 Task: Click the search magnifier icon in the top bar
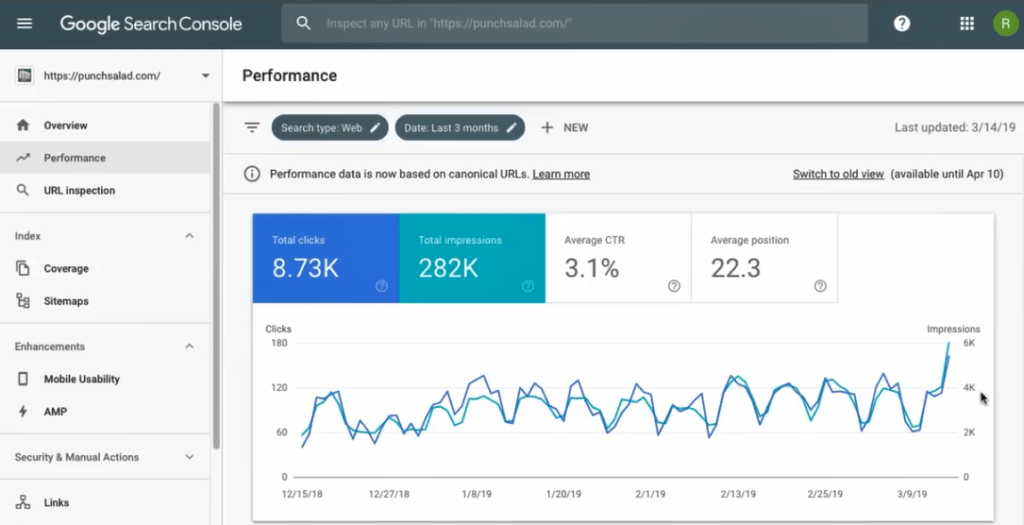(x=303, y=24)
